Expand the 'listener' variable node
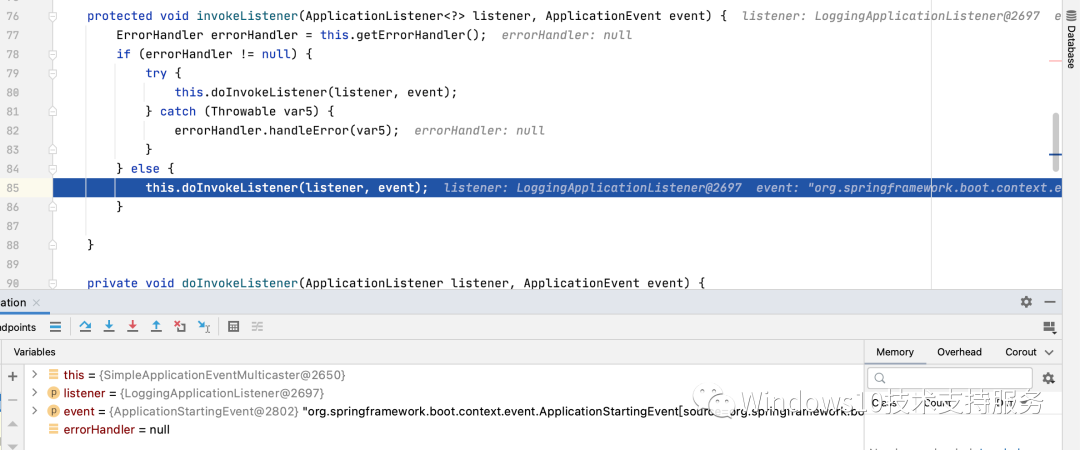The height and width of the screenshot is (450, 1080). 34,393
